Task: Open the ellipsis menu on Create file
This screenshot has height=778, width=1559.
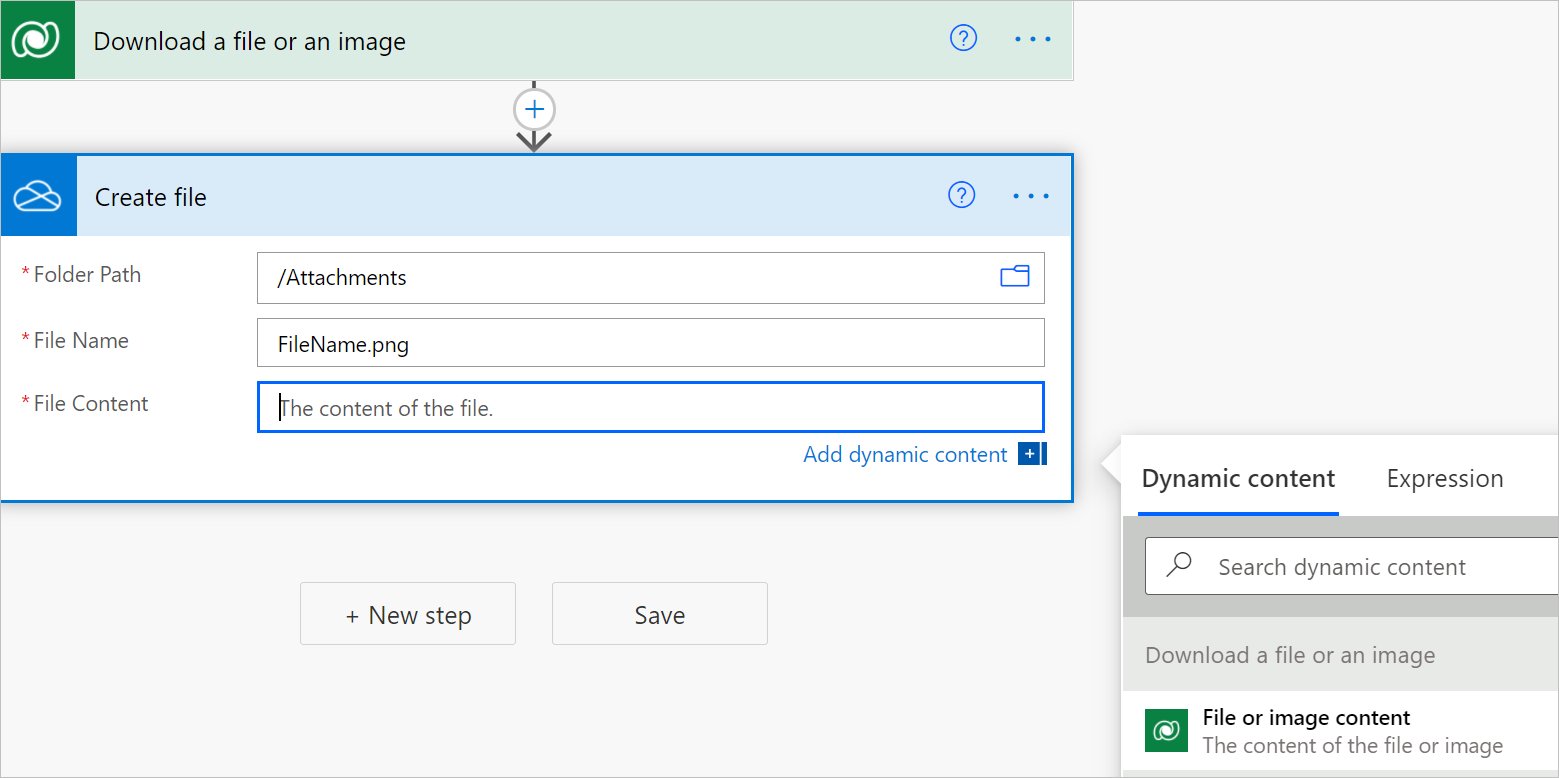Action: pyautogui.click(x=1030, y=195)
